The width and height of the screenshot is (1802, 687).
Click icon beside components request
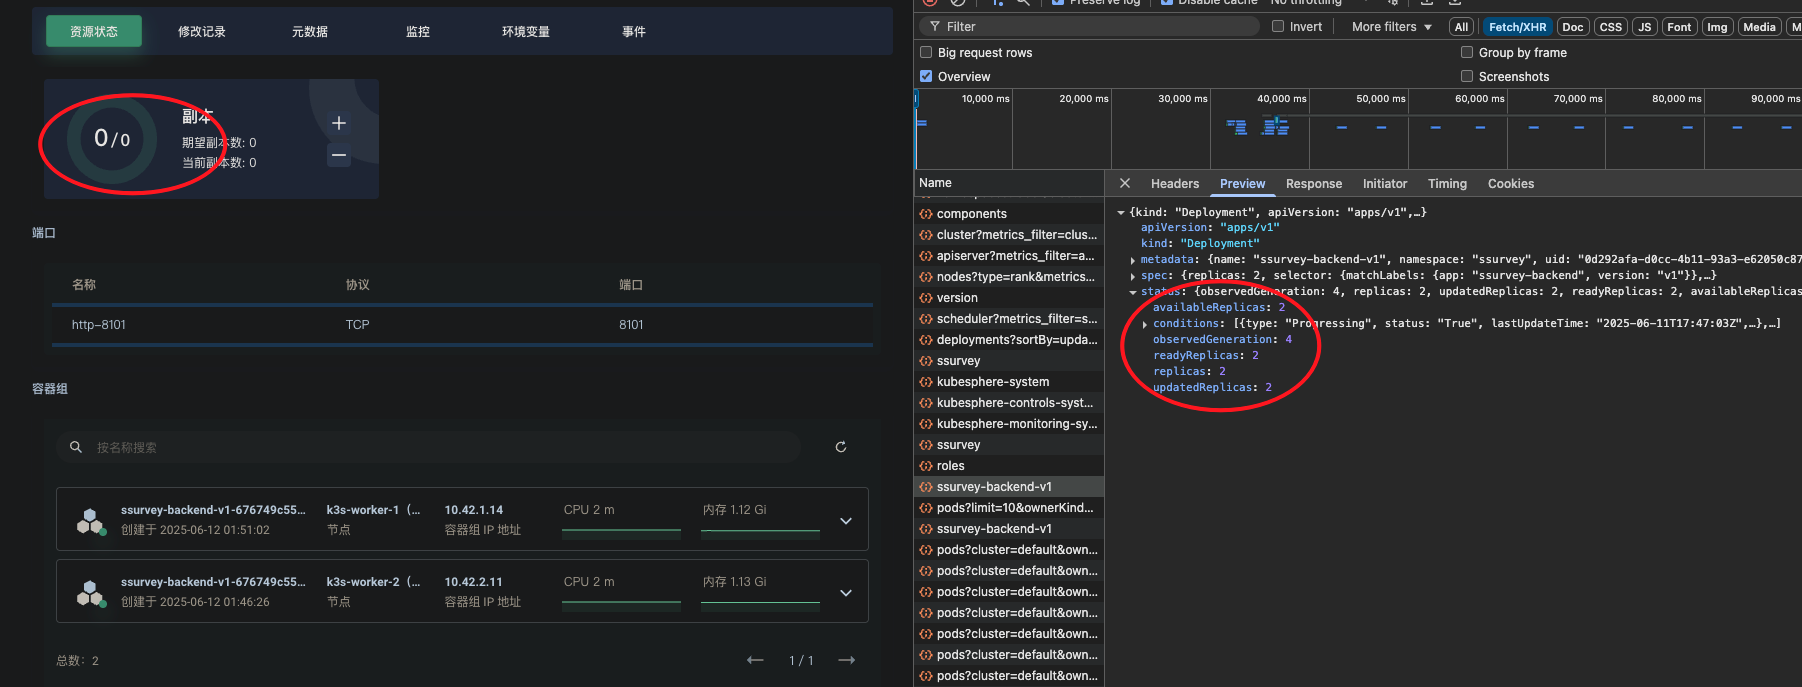tap(926, 214)
